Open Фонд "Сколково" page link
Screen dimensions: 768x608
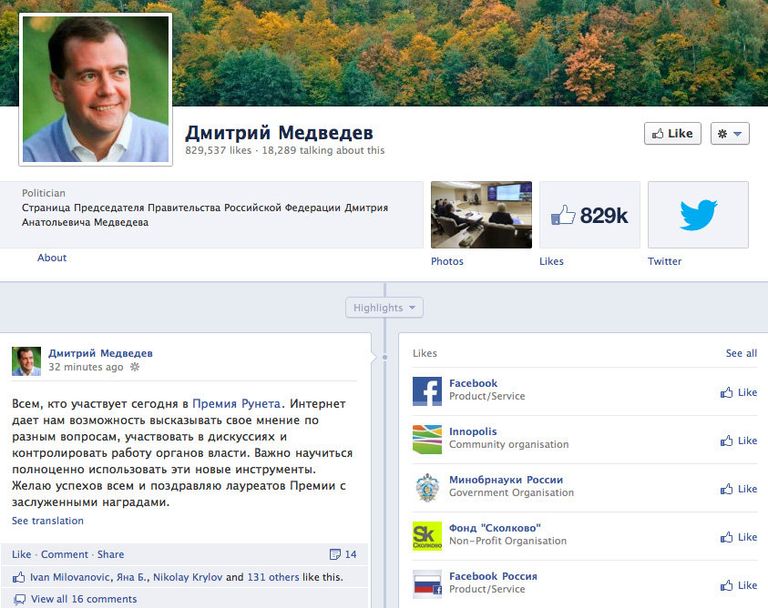coord(495,528)
